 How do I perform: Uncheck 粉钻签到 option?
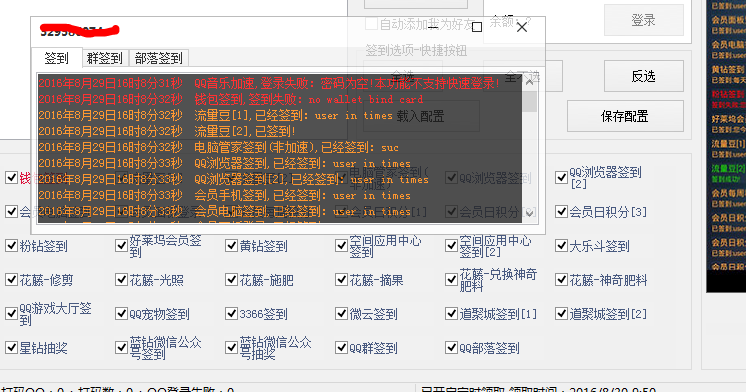(11, 246)
